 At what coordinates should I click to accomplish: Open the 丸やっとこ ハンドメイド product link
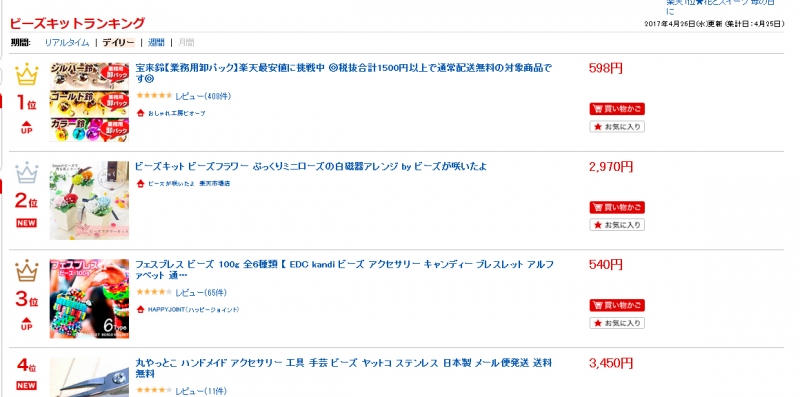point(343,368)
